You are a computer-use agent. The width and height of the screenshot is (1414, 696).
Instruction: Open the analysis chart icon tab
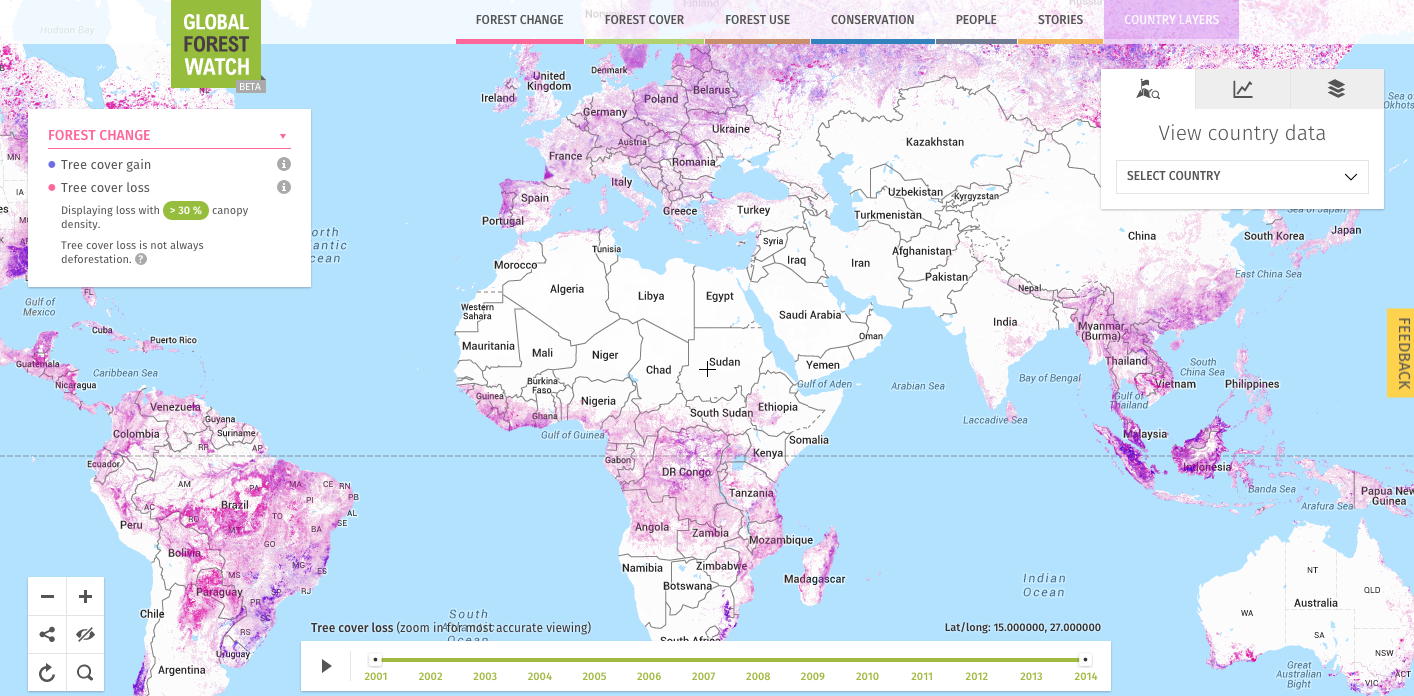pyautogui.click(x=1242, y=89)
